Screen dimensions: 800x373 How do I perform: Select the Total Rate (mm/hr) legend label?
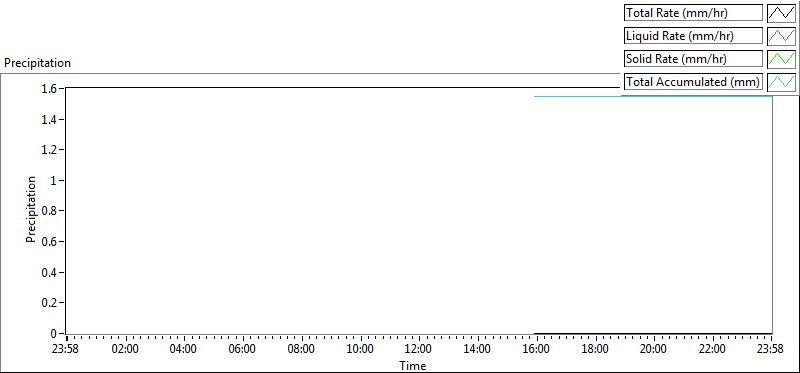pos(693,13)
